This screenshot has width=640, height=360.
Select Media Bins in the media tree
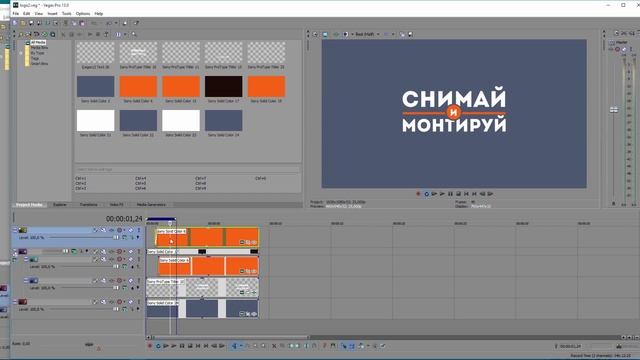coord(39,48)
